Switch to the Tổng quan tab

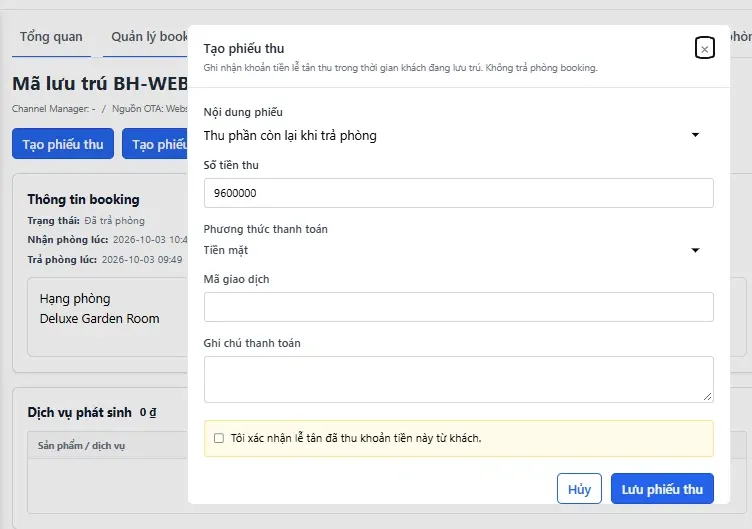coord(51,37)
